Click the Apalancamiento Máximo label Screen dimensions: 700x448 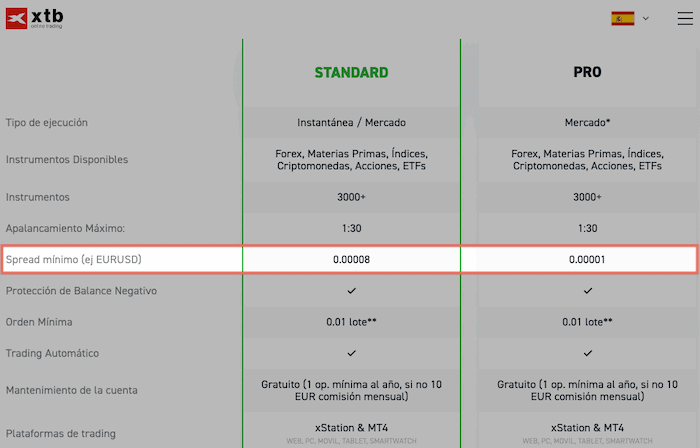[65, 228]
